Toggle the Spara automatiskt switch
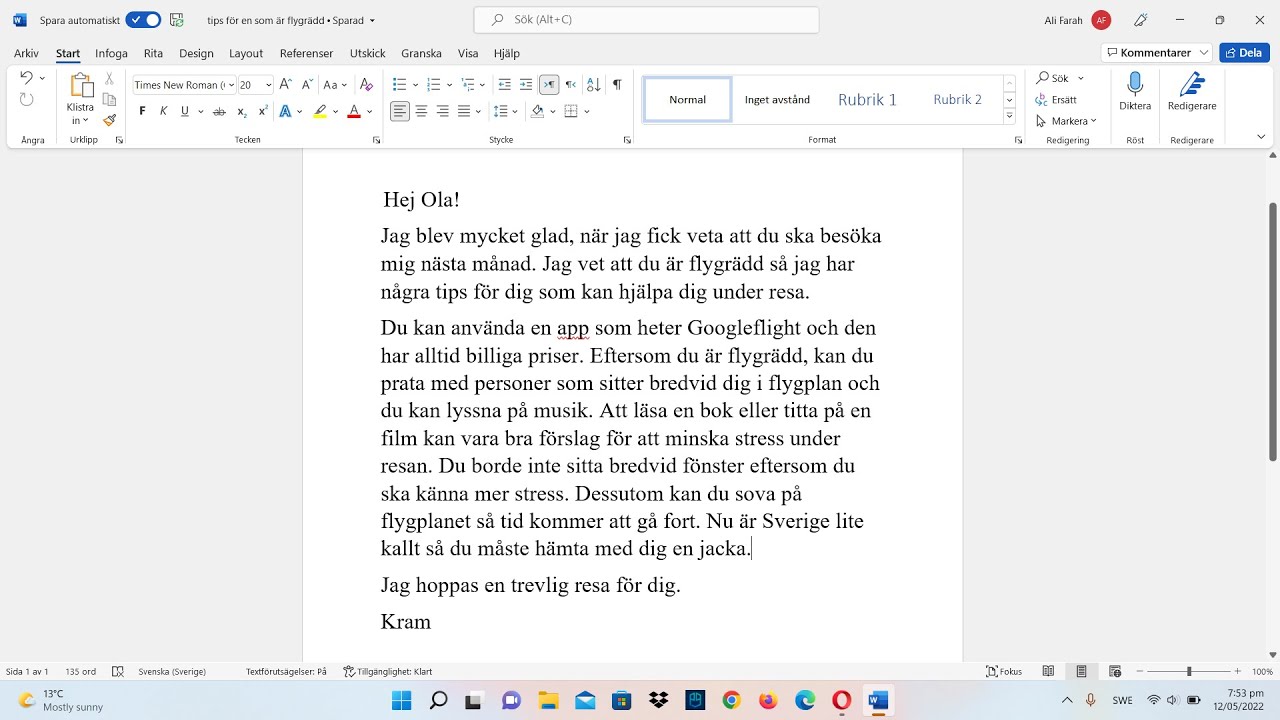Viewport: 1280px width, 720px height. coord(143,20)
